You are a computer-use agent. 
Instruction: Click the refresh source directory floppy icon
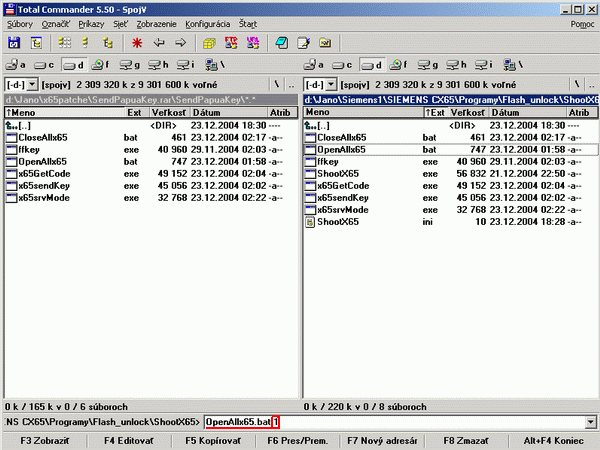click(14, 42)
